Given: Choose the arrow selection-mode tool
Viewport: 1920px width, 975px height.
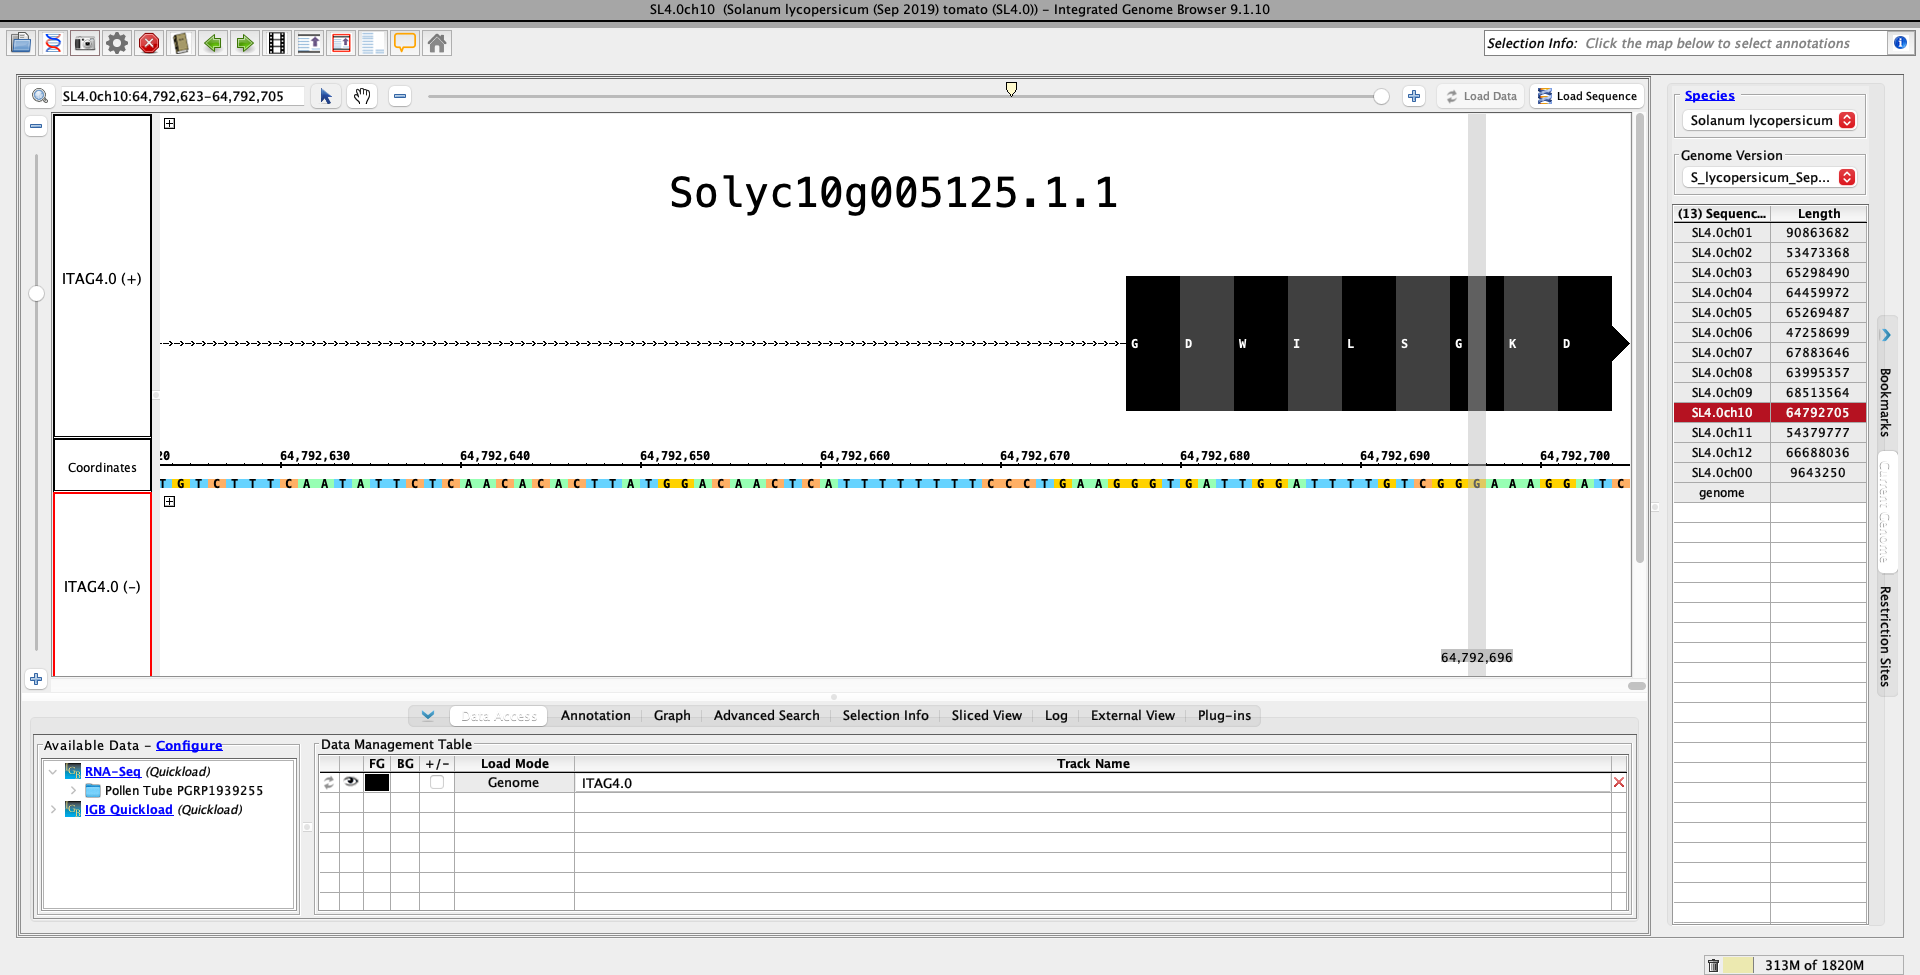Looking at the screenshot, I should [326, 96].
